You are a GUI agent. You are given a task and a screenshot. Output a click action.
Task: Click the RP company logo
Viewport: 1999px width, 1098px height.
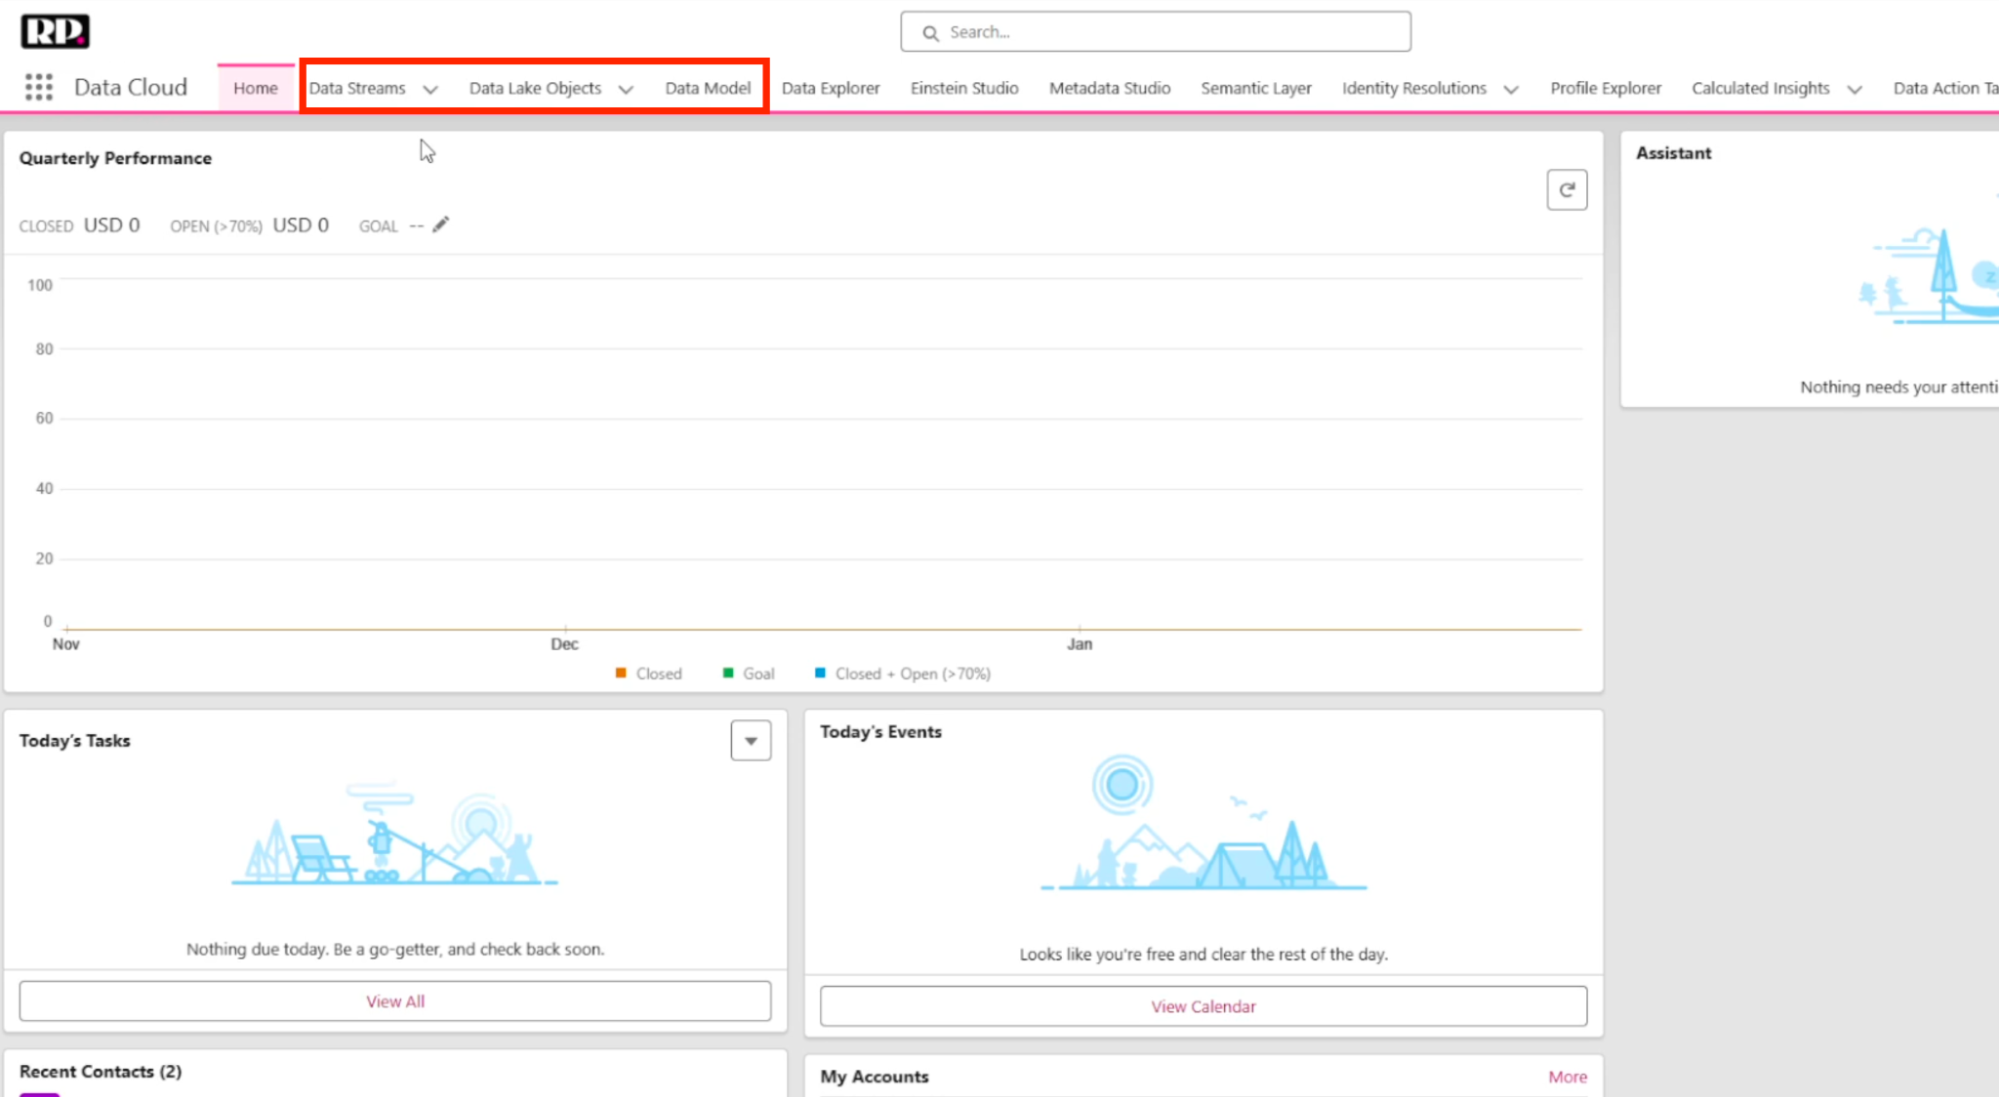[55, 31]
